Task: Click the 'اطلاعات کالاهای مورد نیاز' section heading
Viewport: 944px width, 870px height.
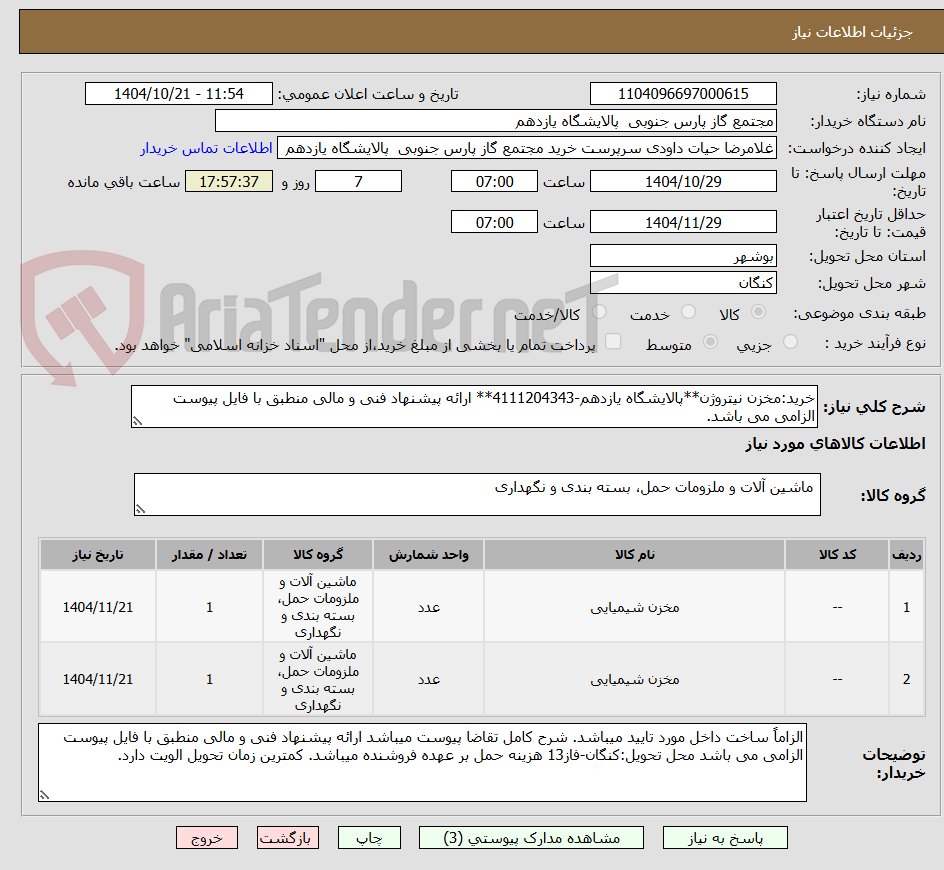Action: [x=835, y=444]
